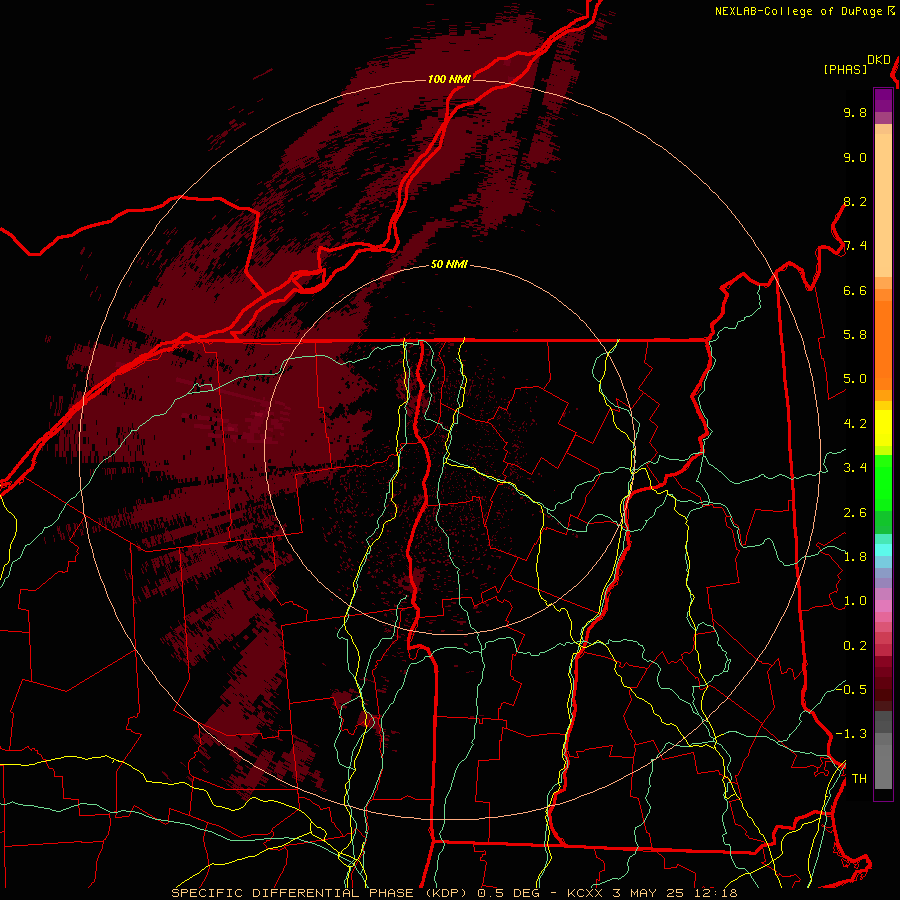
Task: Click the bright green band of the color bar
Action: coord(883,482)
